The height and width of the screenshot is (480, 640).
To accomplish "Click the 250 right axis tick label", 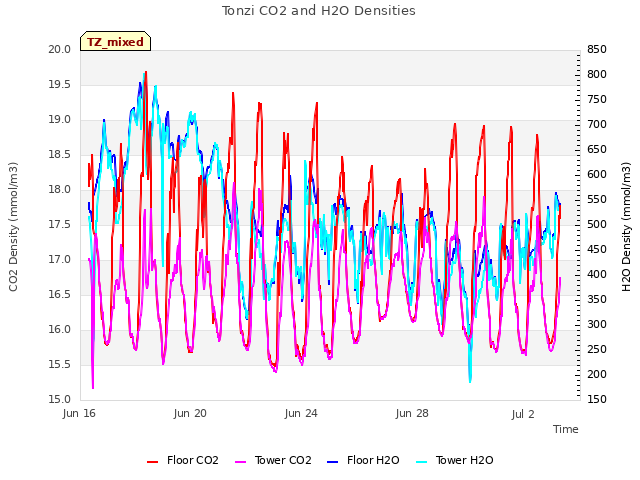I will pyautogui.click(x=597, y=349).
